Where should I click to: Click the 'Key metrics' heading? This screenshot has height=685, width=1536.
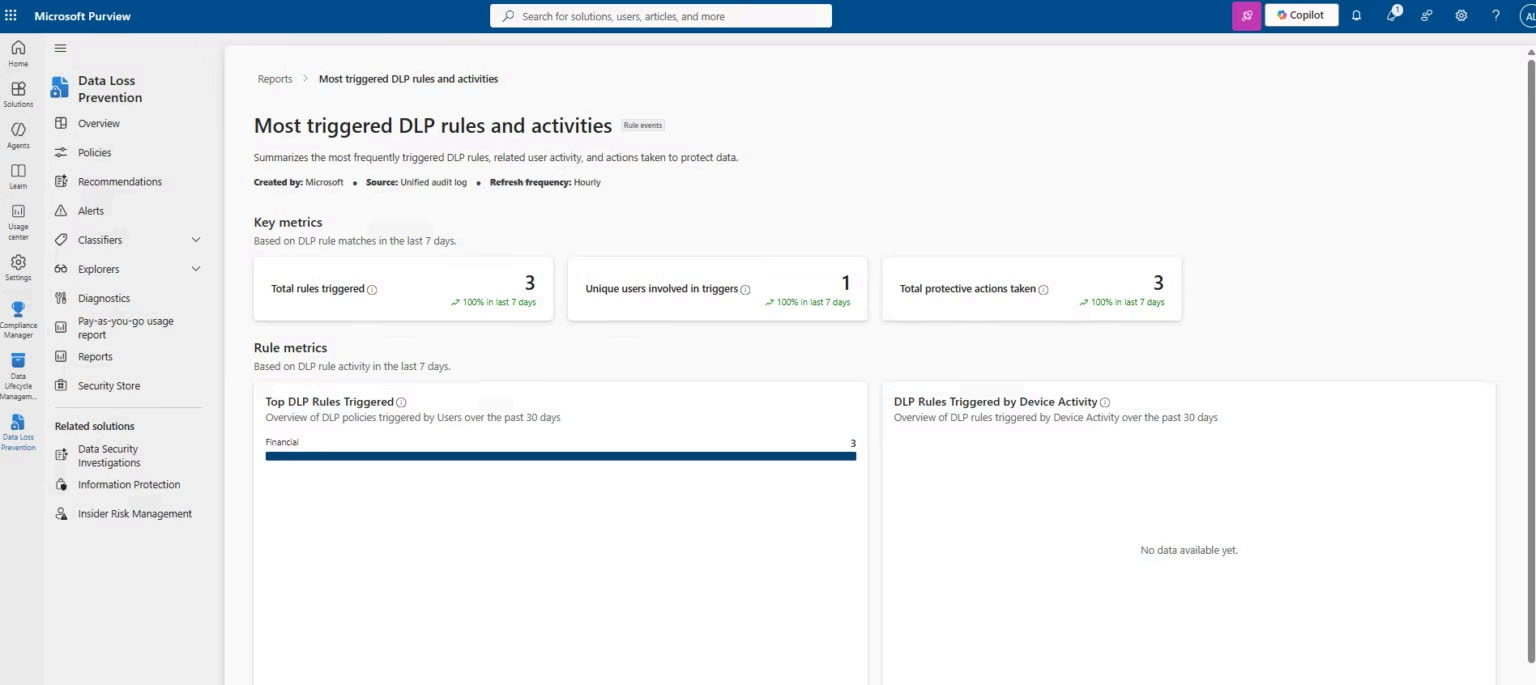coord(288,223)
